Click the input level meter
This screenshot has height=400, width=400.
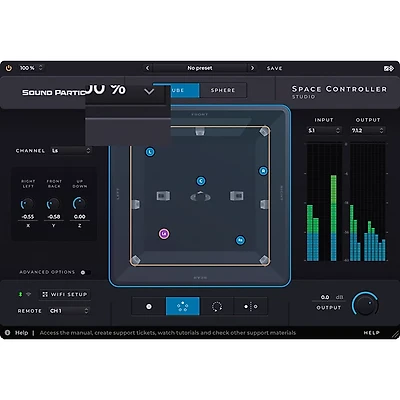tap(323, 202)
